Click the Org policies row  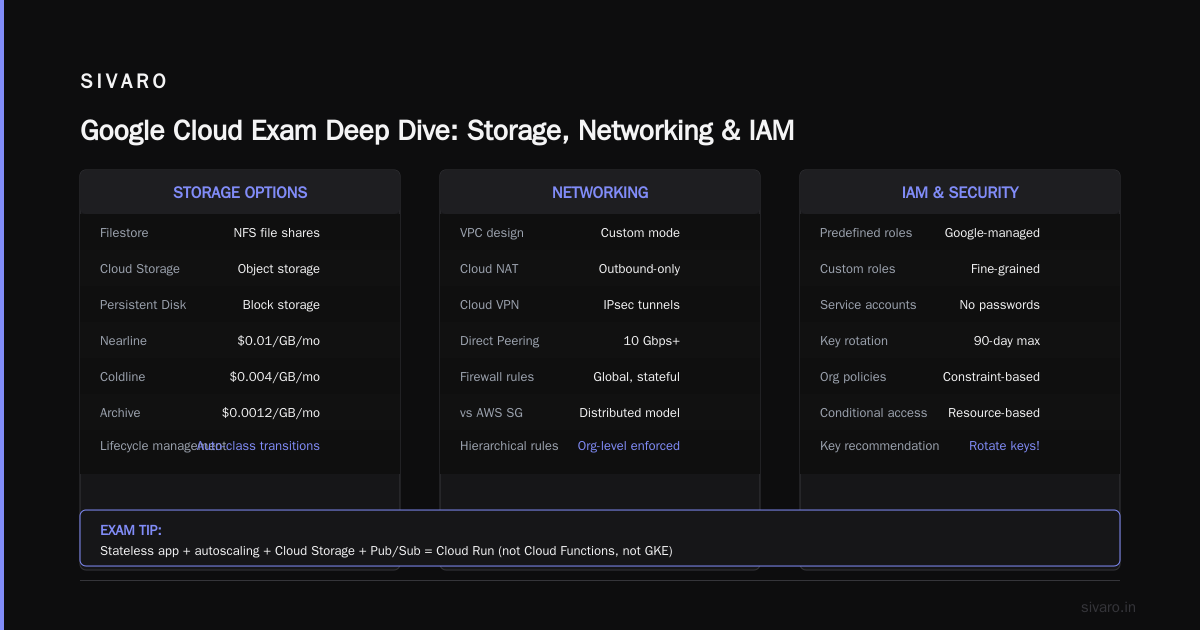(960, 377)
